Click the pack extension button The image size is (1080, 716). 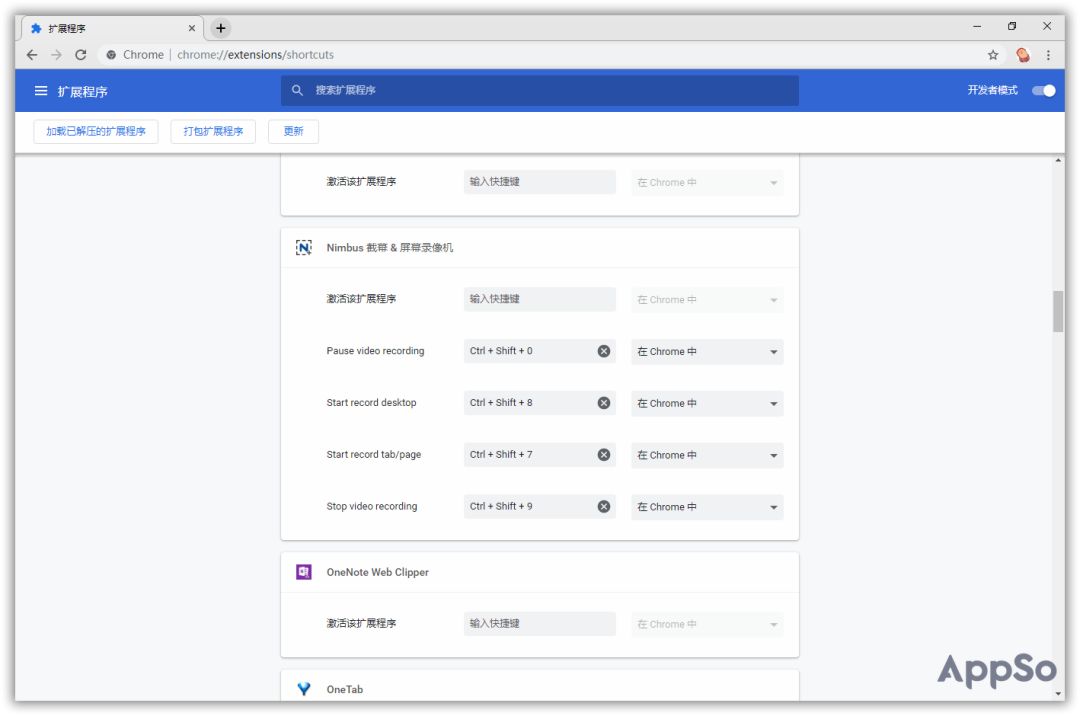(x=213, y=131)
